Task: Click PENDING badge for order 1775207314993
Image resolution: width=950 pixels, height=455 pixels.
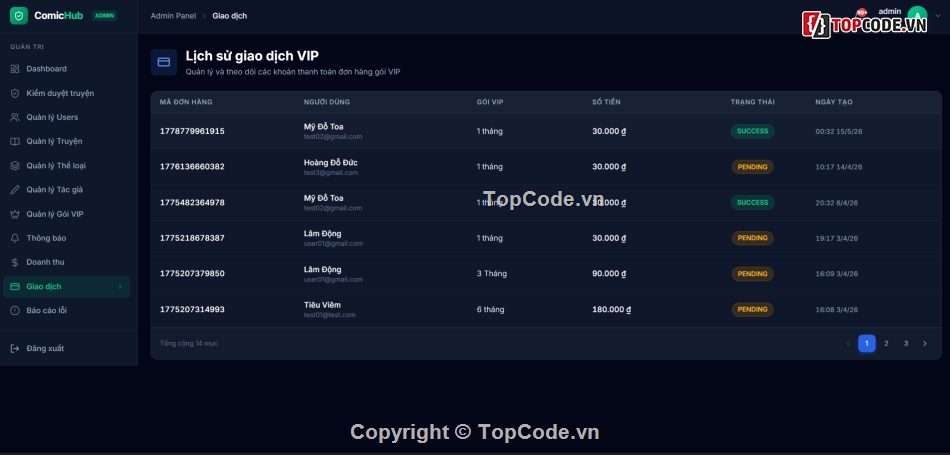Action: [x=752, y=310]
